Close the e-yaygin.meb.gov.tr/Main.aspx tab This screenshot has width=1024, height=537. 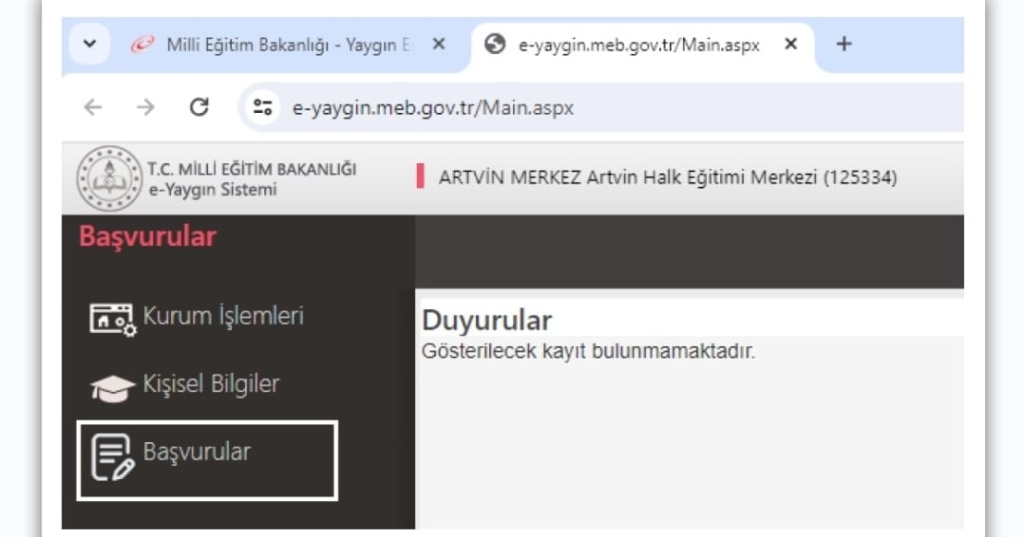point(790,45)
